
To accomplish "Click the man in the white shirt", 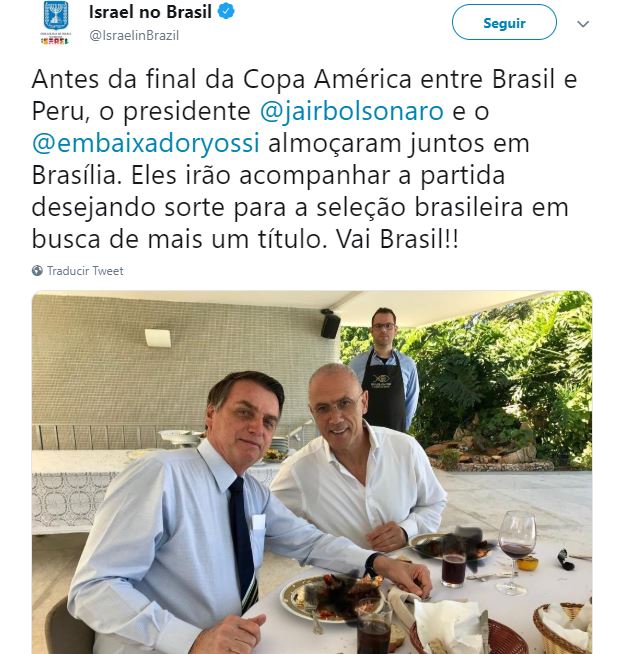I will pos(359,459).
